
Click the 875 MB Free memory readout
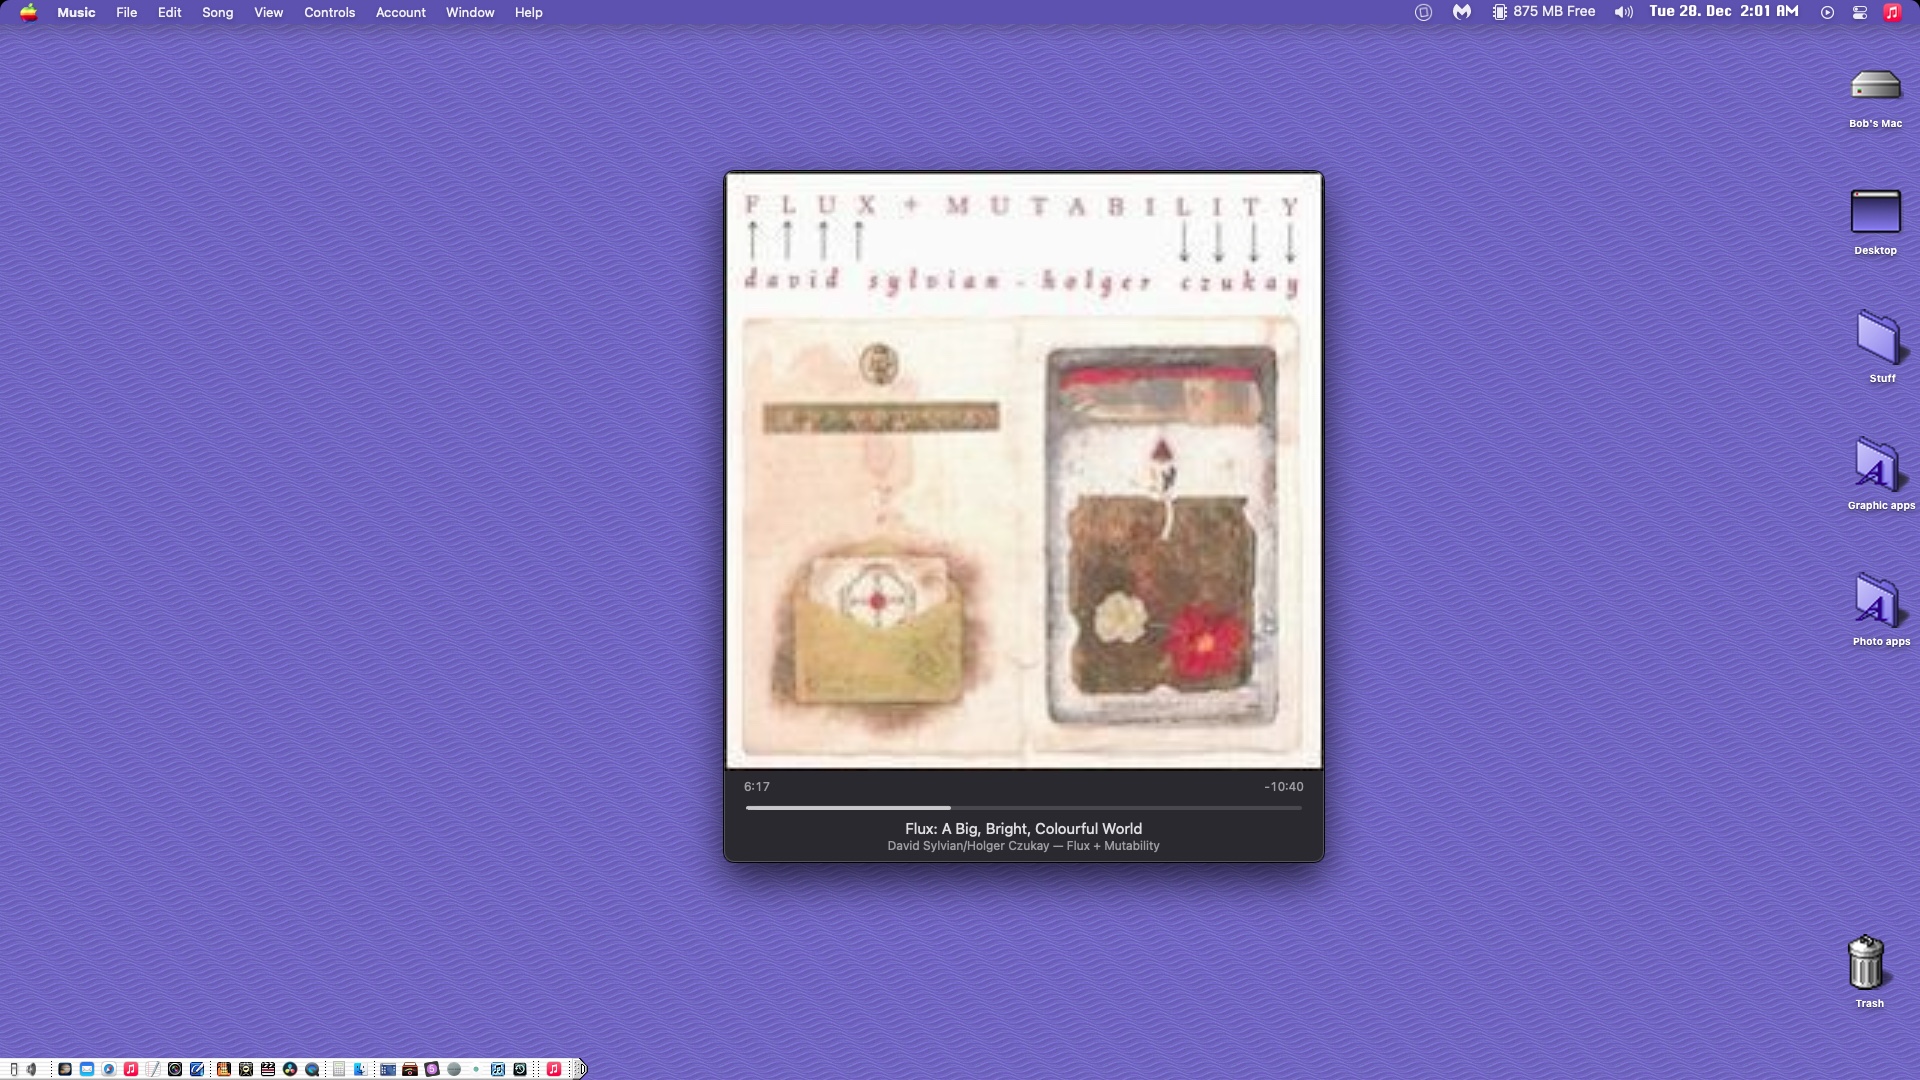(x=1554, y=11)
